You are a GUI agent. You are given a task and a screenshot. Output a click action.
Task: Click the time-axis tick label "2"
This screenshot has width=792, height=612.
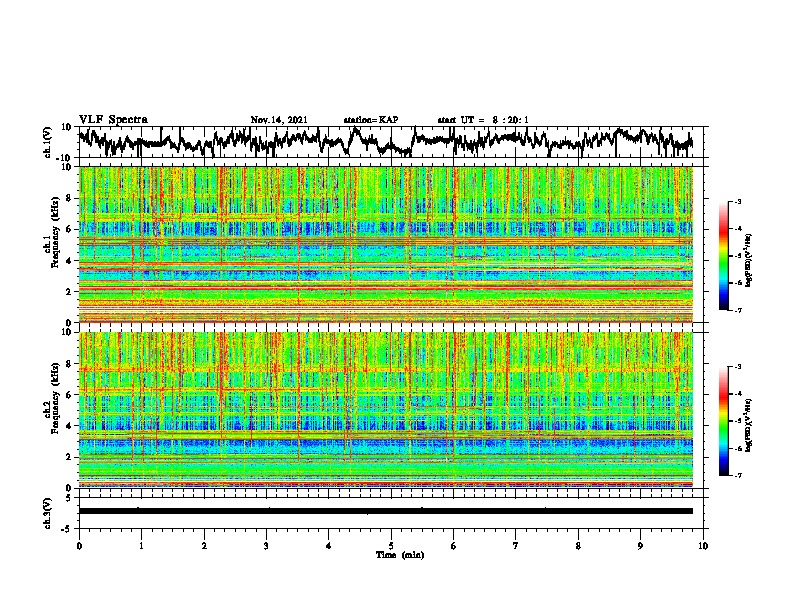[204, 546]
